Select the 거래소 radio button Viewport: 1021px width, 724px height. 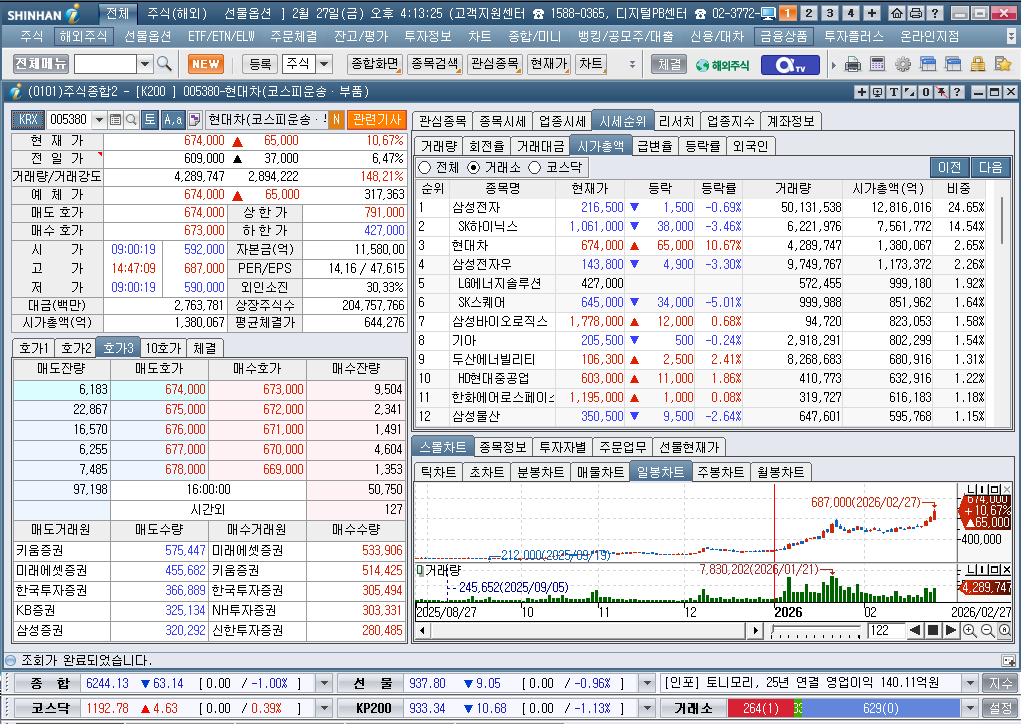pyautogui.click(x=473, y=167)
